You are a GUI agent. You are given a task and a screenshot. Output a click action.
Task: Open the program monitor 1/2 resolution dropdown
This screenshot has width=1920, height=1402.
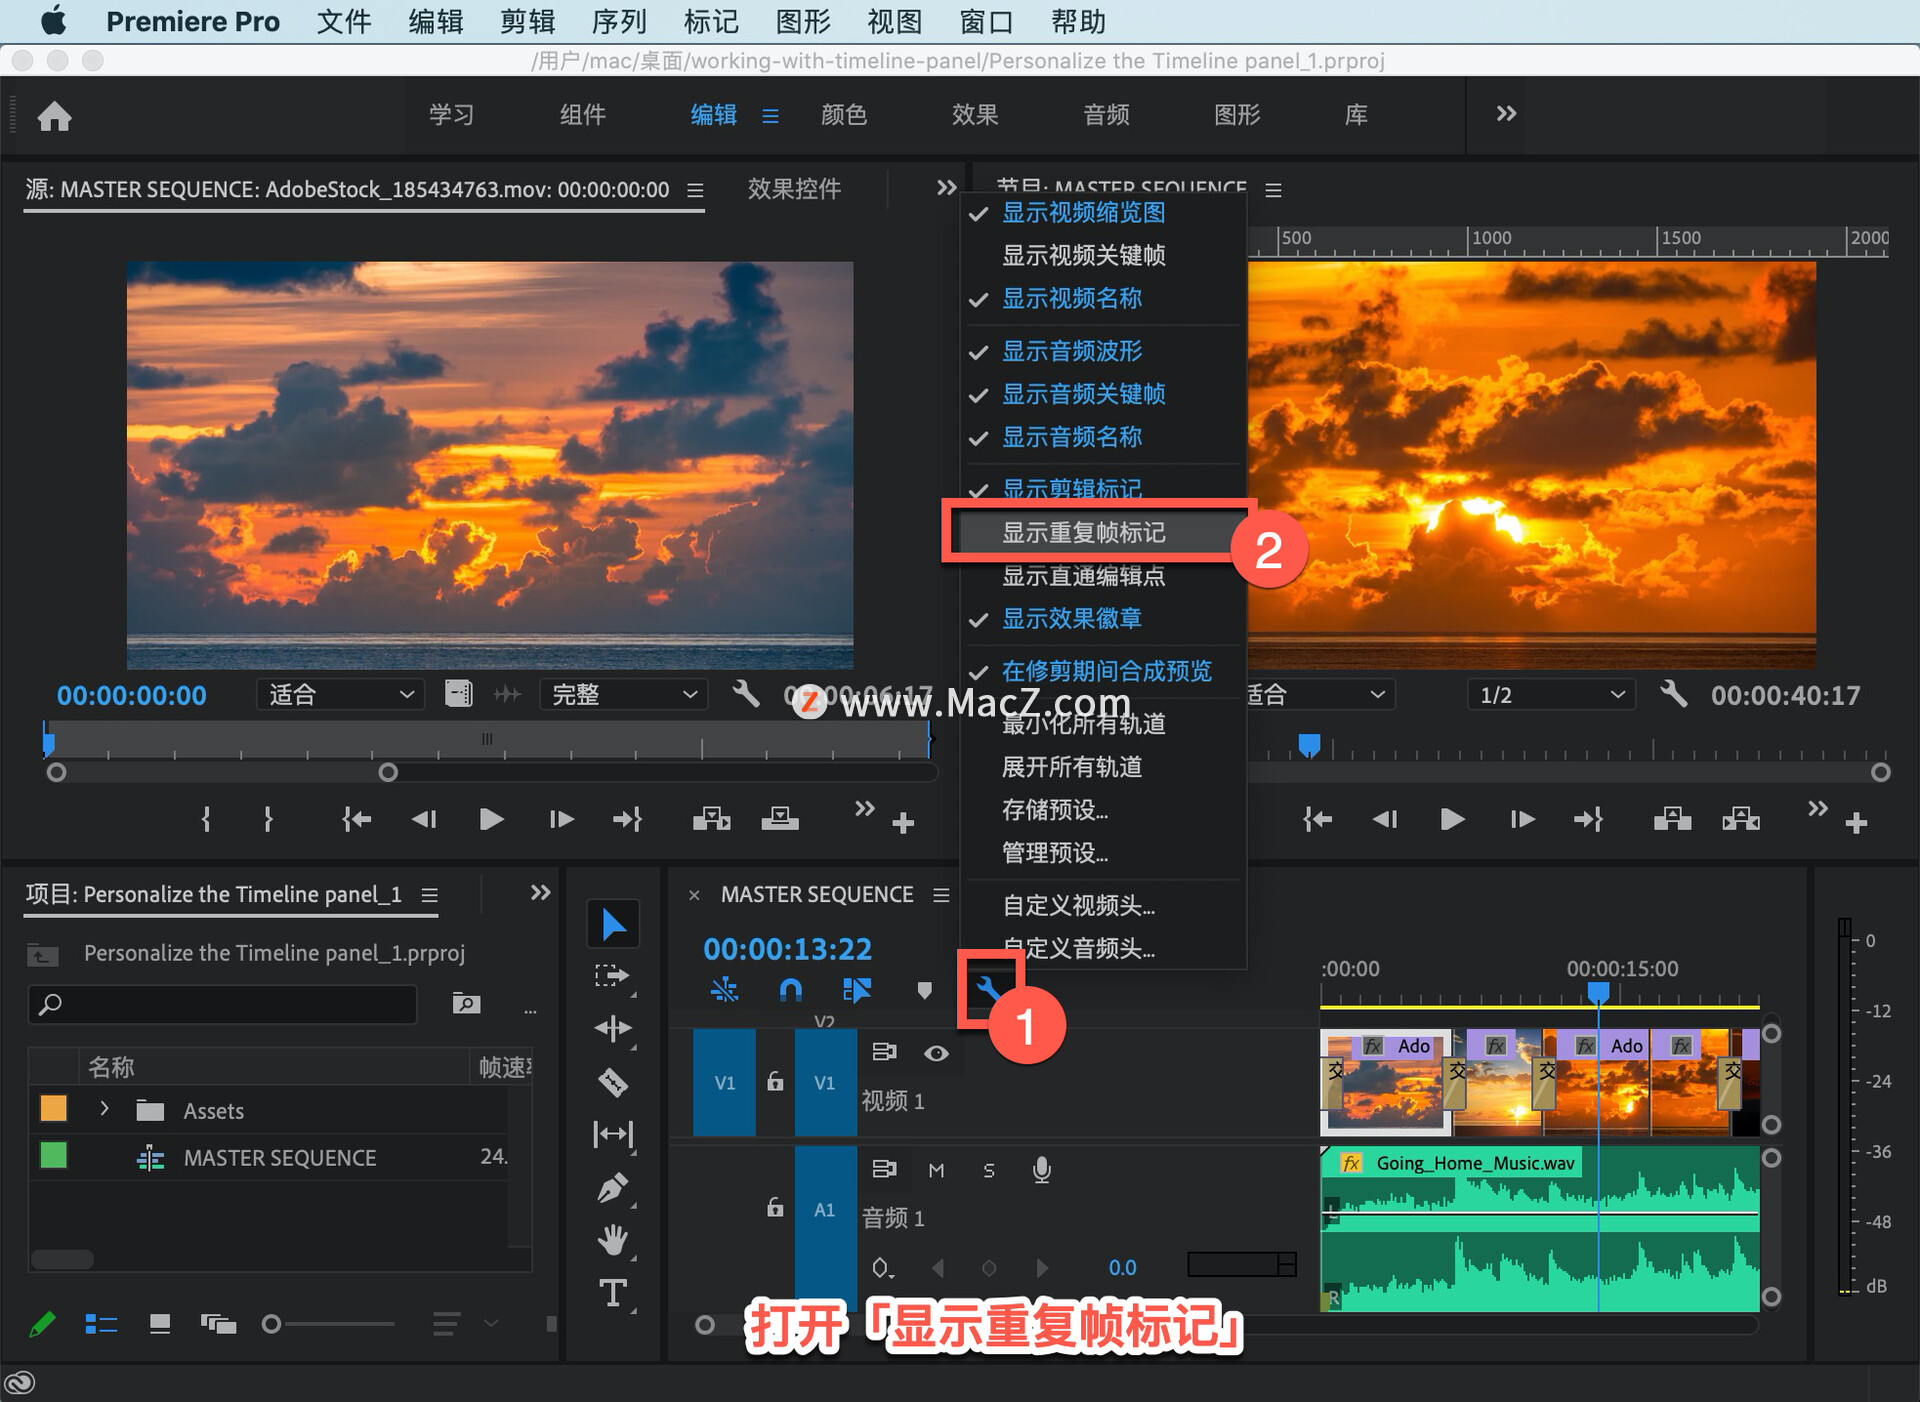1550,695
